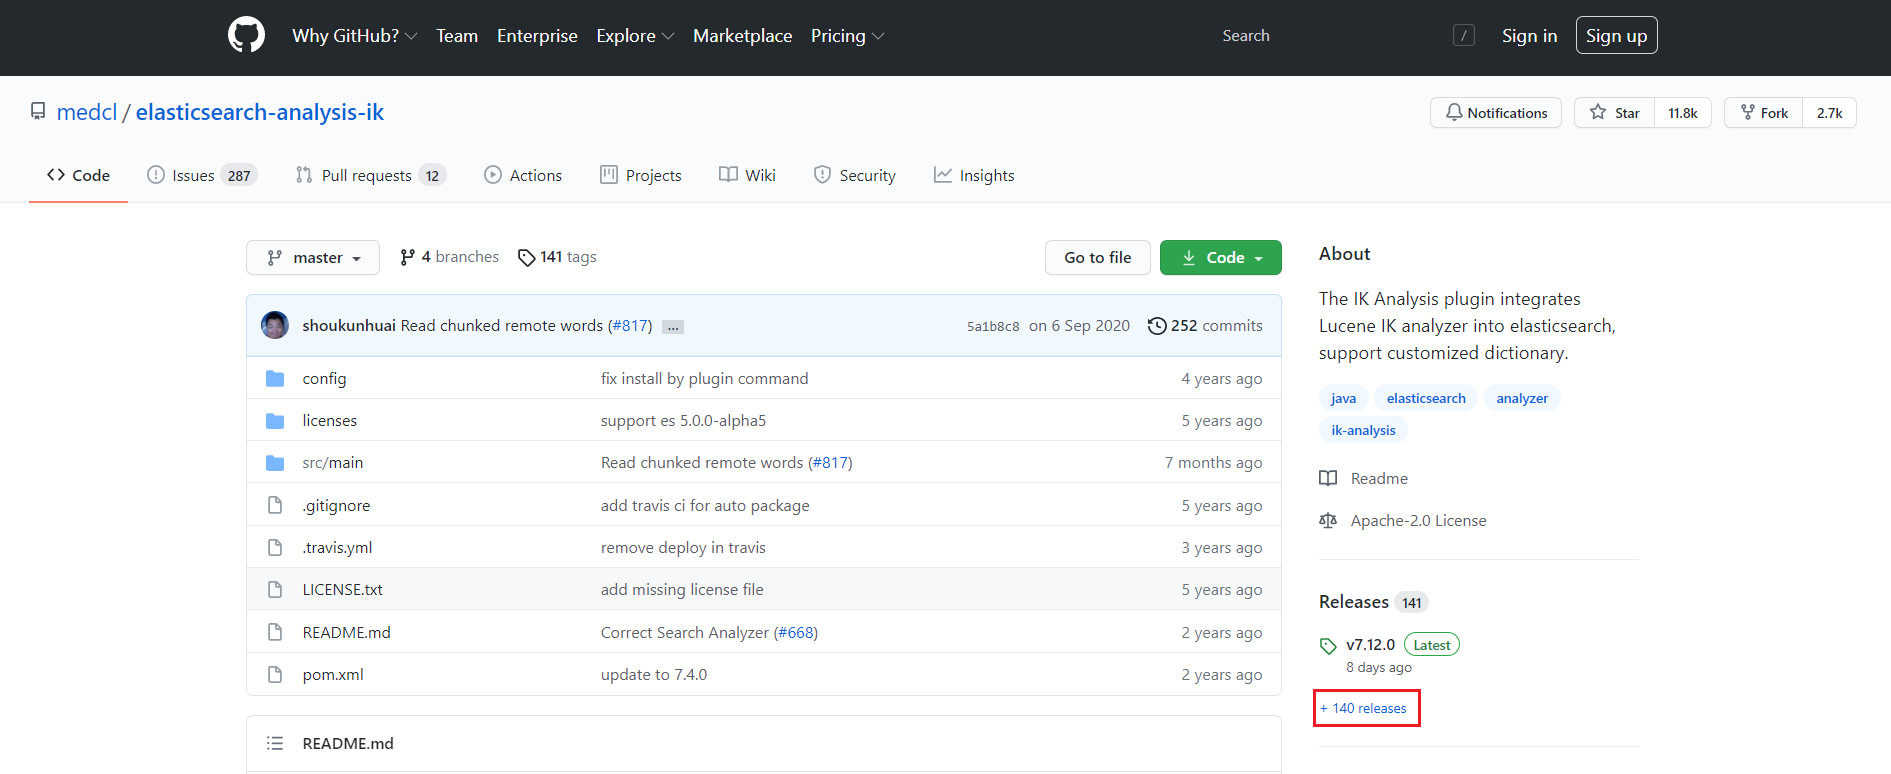Click the Search input field
This screenshot has height=774, width=1891.
1330,36
